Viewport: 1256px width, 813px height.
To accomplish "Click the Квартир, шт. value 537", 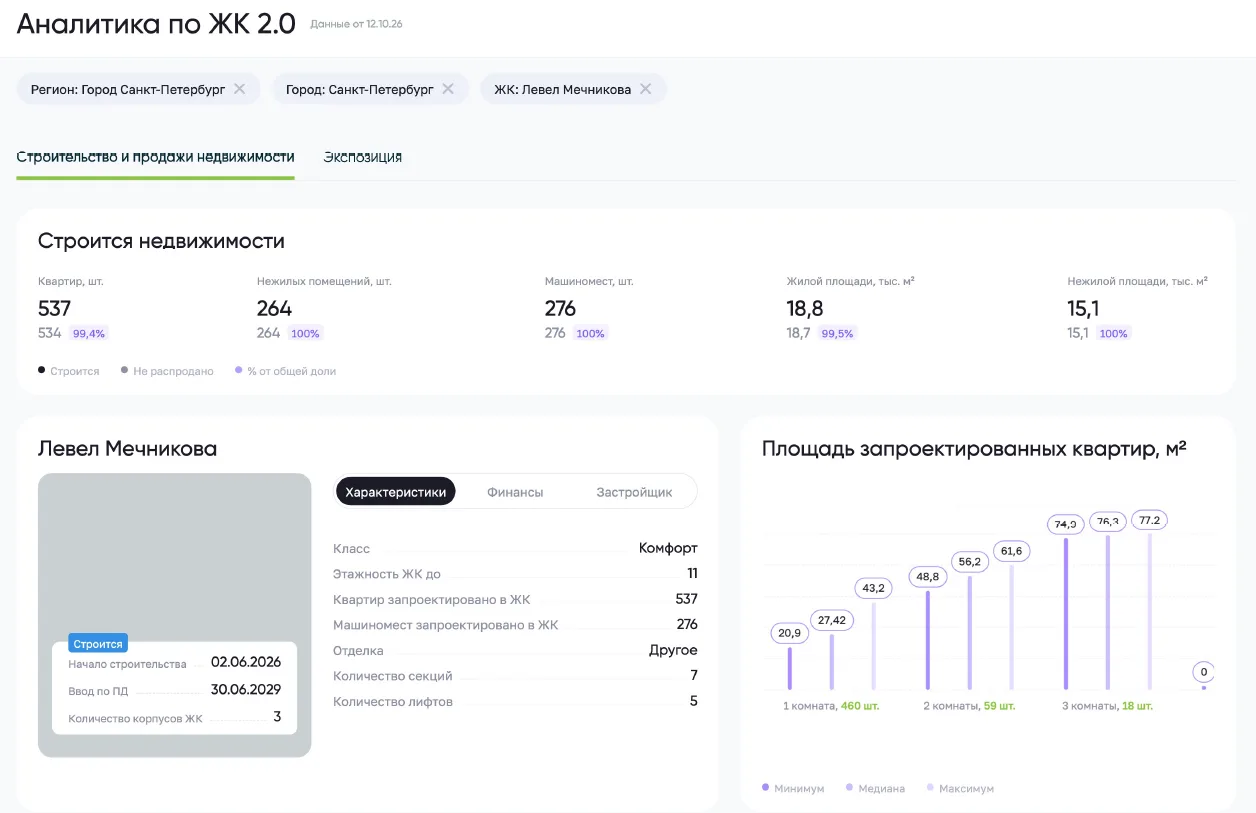I will pos(55,309).
